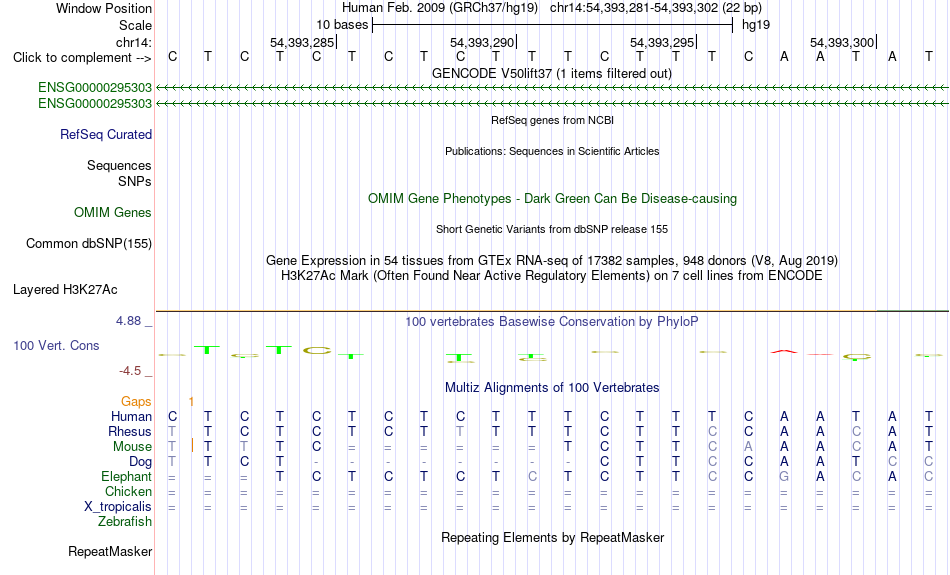
Task: Click the -4.5 PhyloP lower limit value
Action: click(x=130, y=370)
